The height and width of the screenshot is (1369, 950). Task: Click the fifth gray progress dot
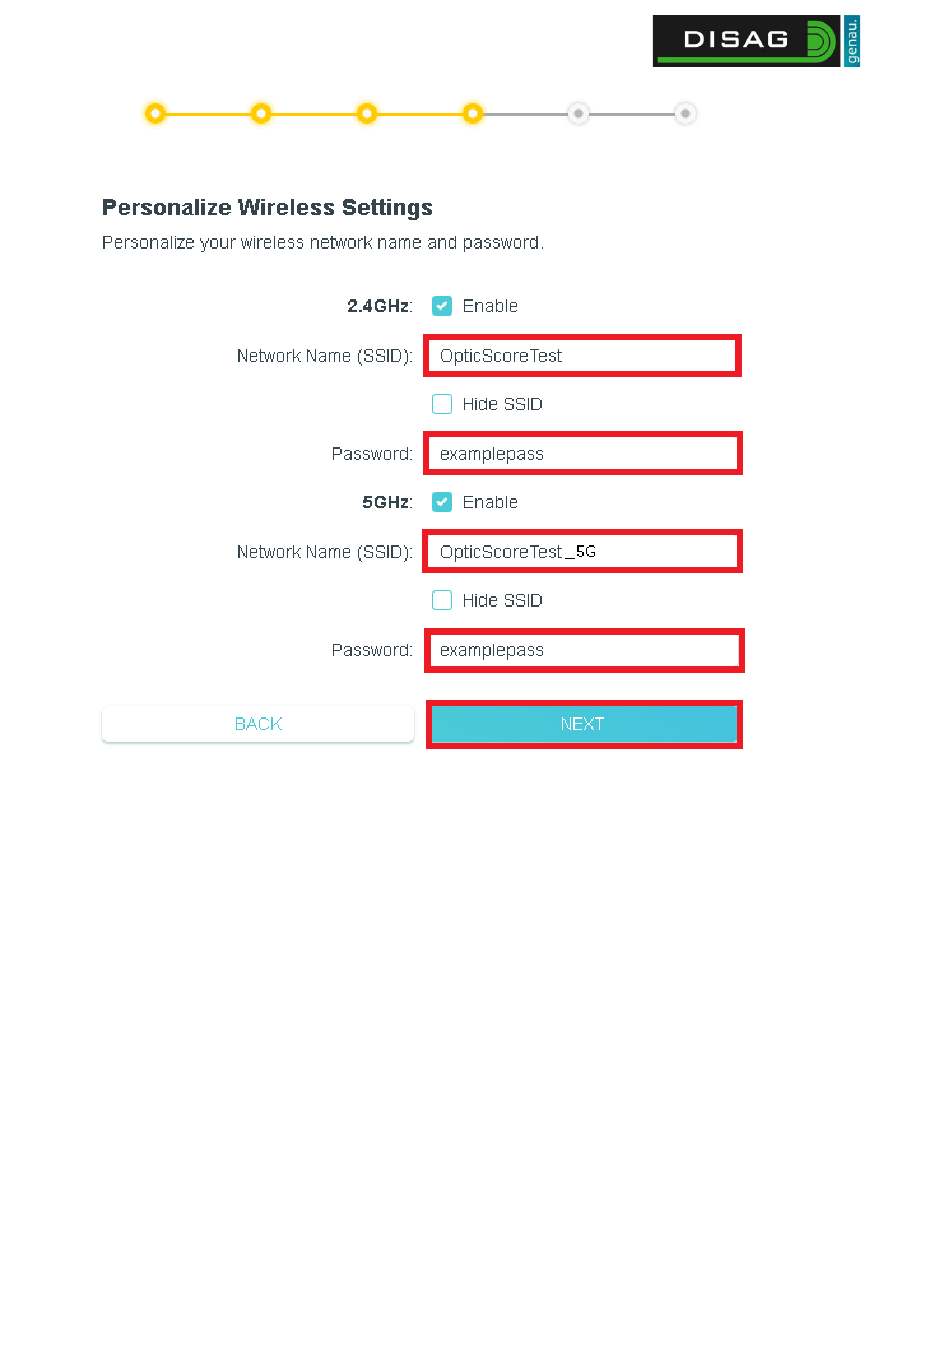click(x=578, y=114)
